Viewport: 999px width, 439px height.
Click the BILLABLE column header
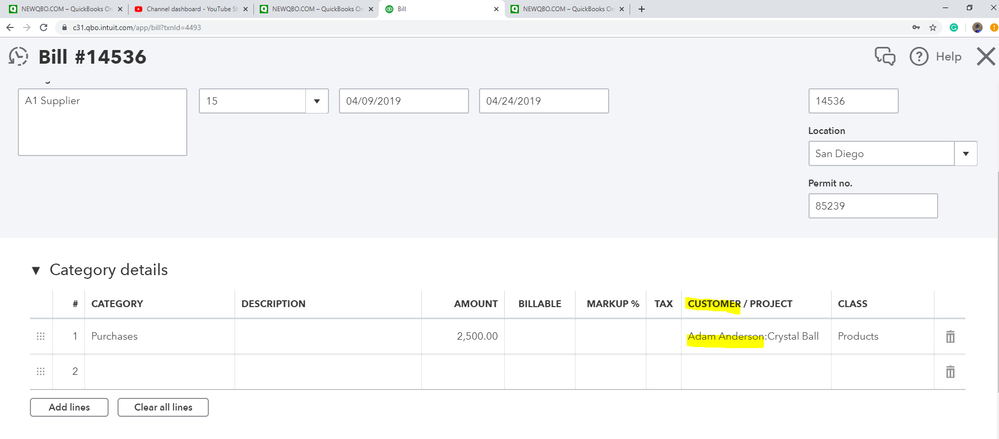point(540,304)
